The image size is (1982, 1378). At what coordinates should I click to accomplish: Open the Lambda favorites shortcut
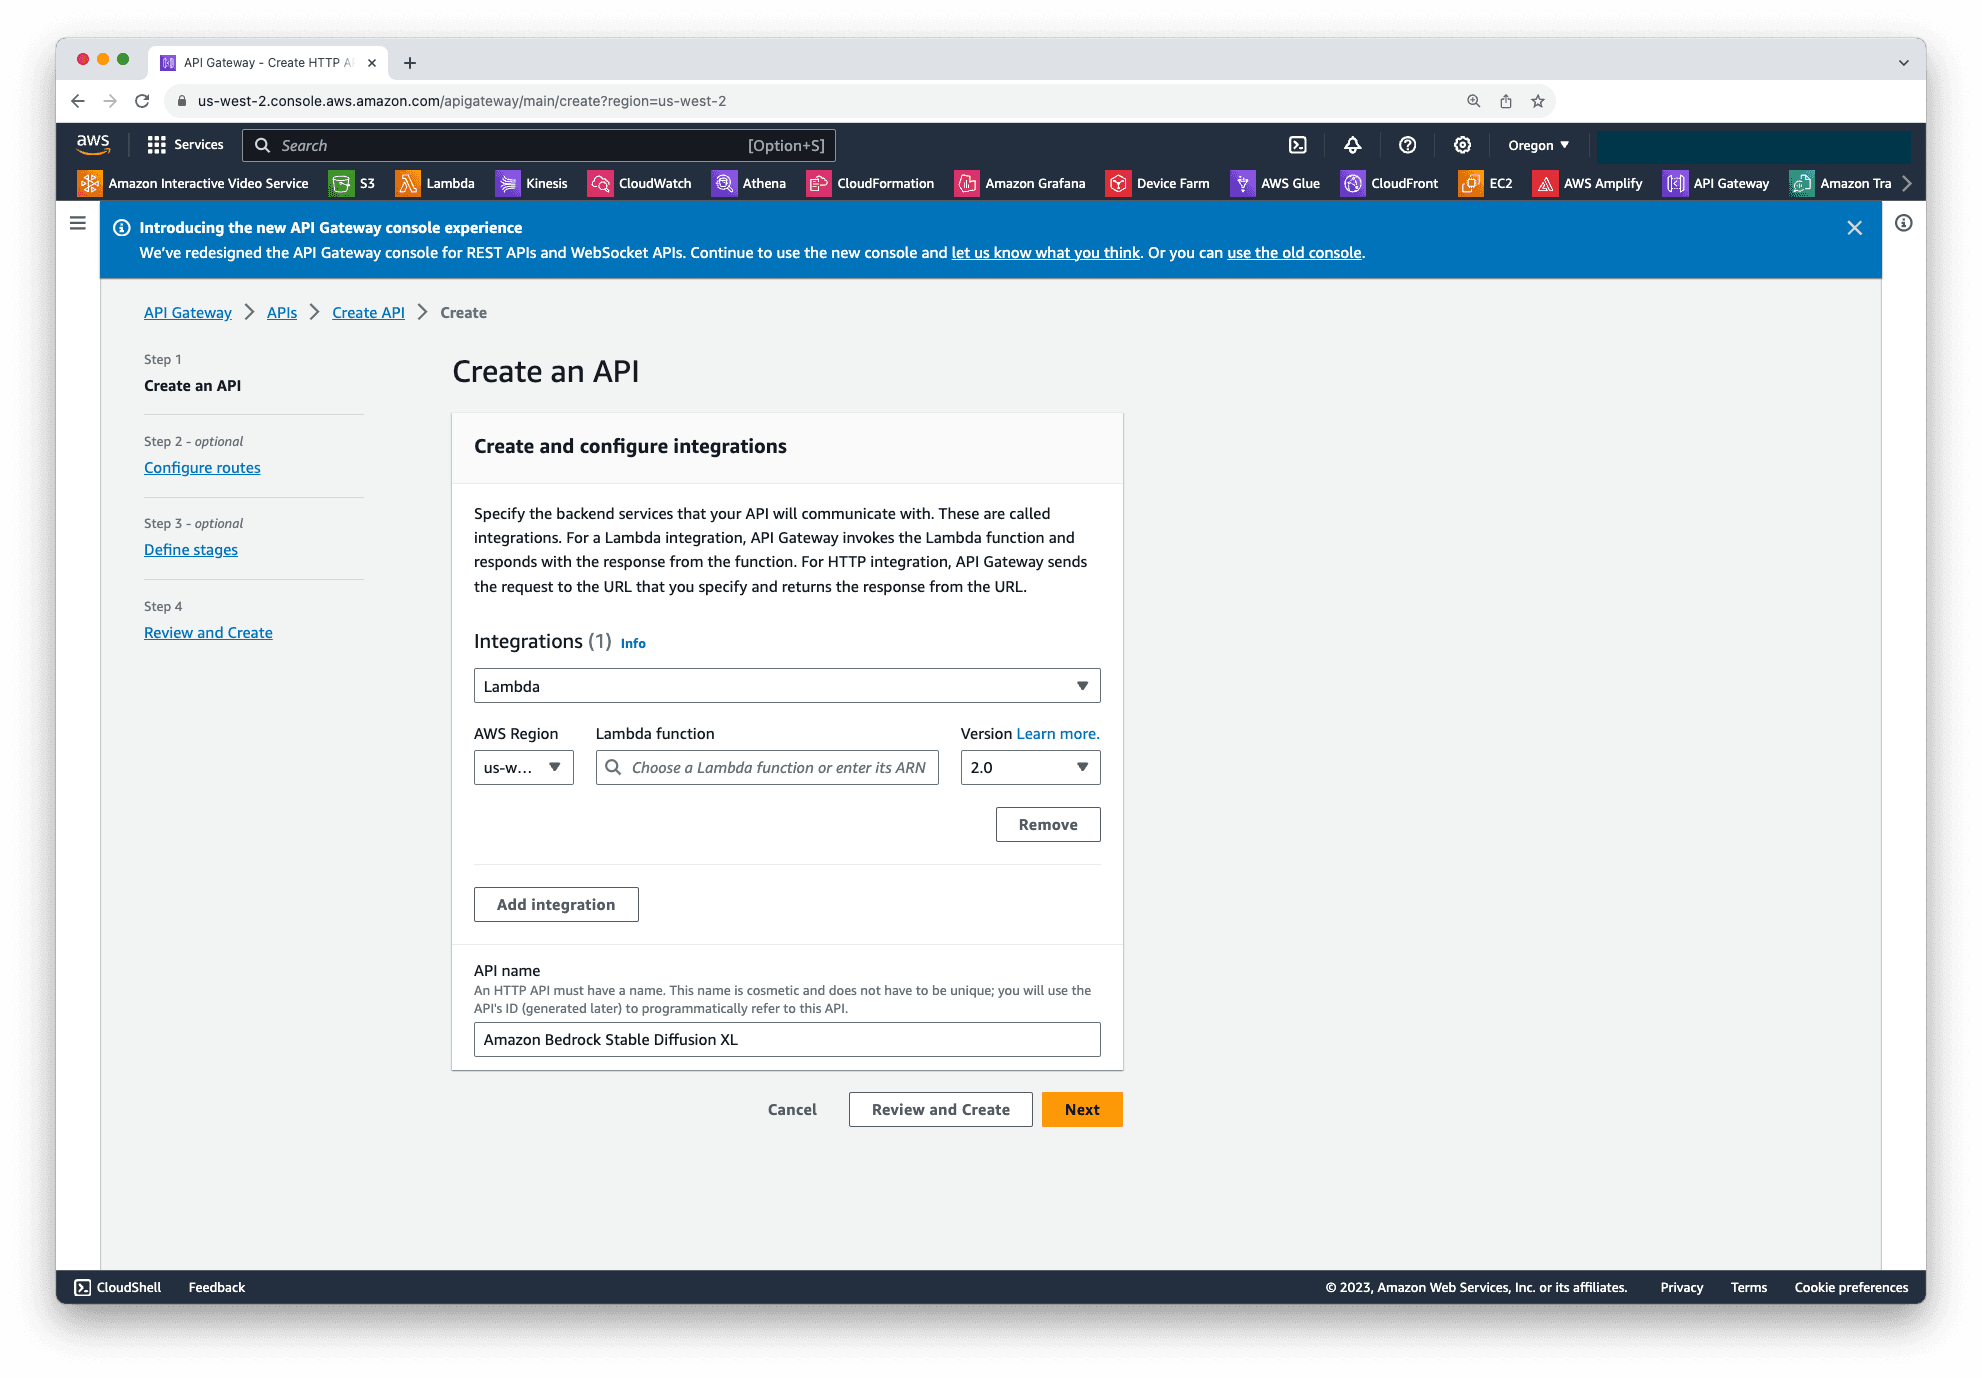click(x=436, y=183)
